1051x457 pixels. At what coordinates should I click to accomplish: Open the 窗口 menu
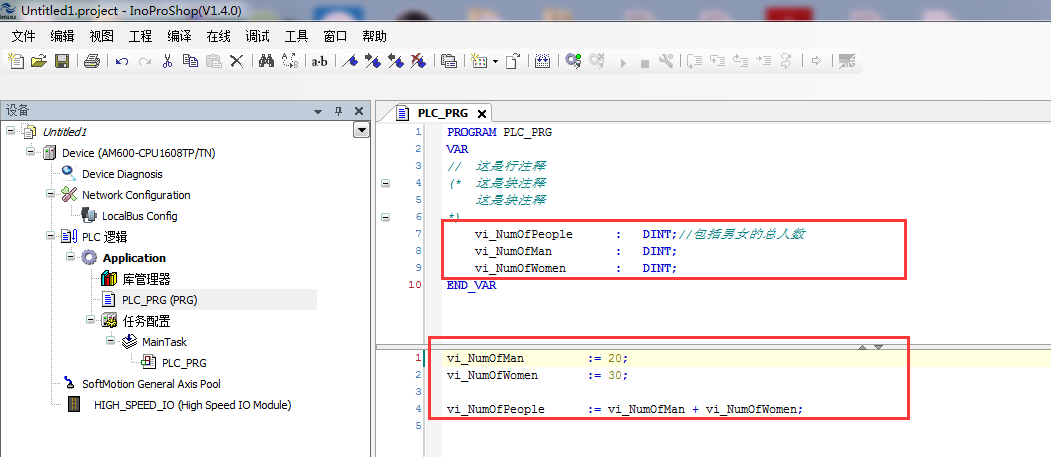(x=335, y=36)
